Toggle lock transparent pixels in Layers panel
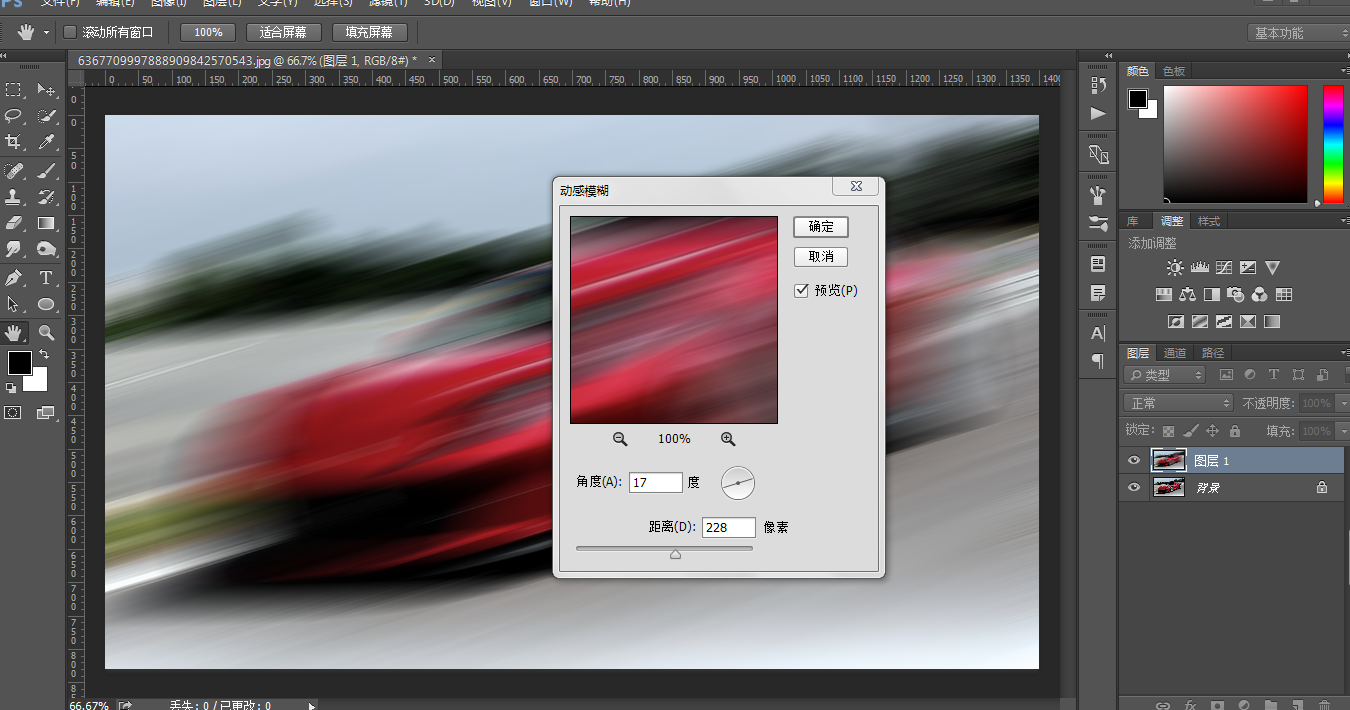 click(1168, 431)
